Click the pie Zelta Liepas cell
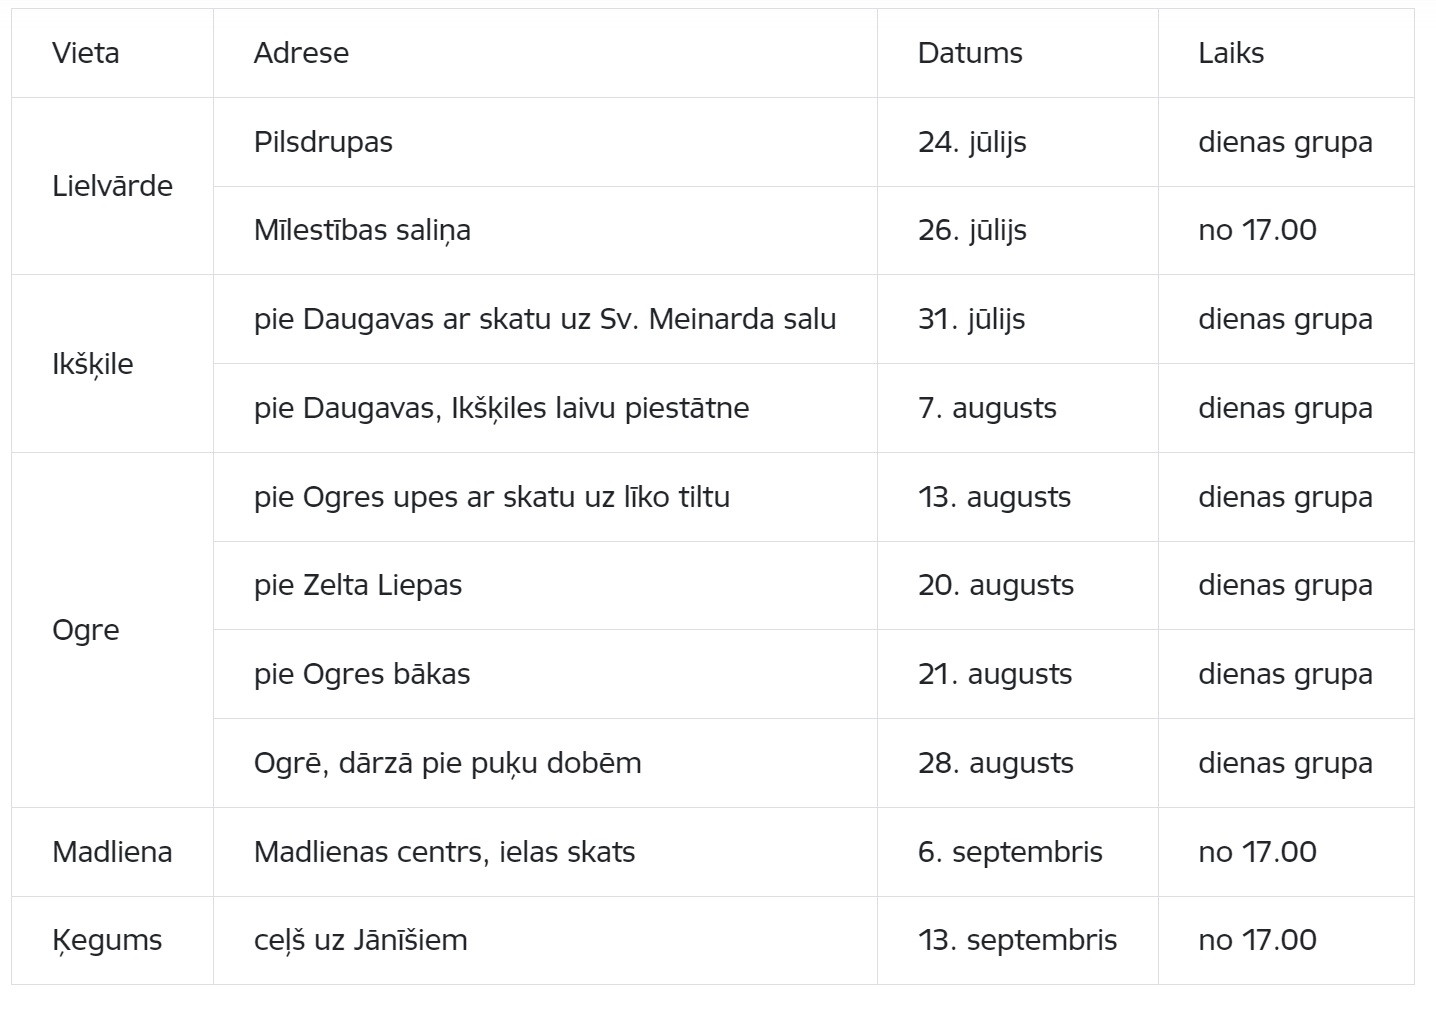 [545, 585]
